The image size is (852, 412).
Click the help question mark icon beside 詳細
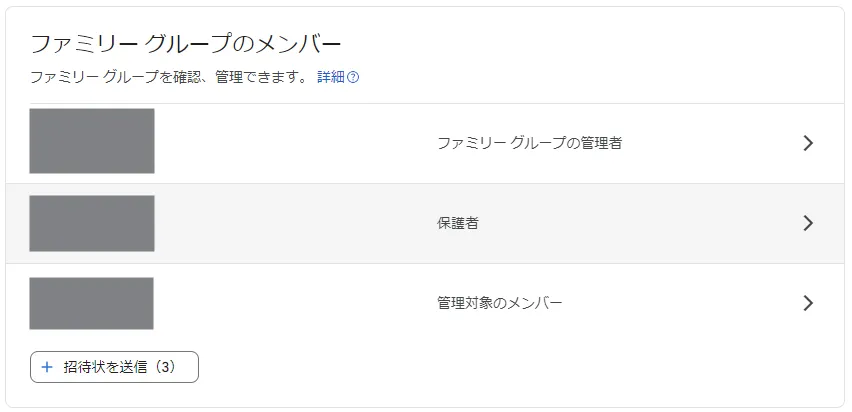pyautogui.click(x=353, y=77)
